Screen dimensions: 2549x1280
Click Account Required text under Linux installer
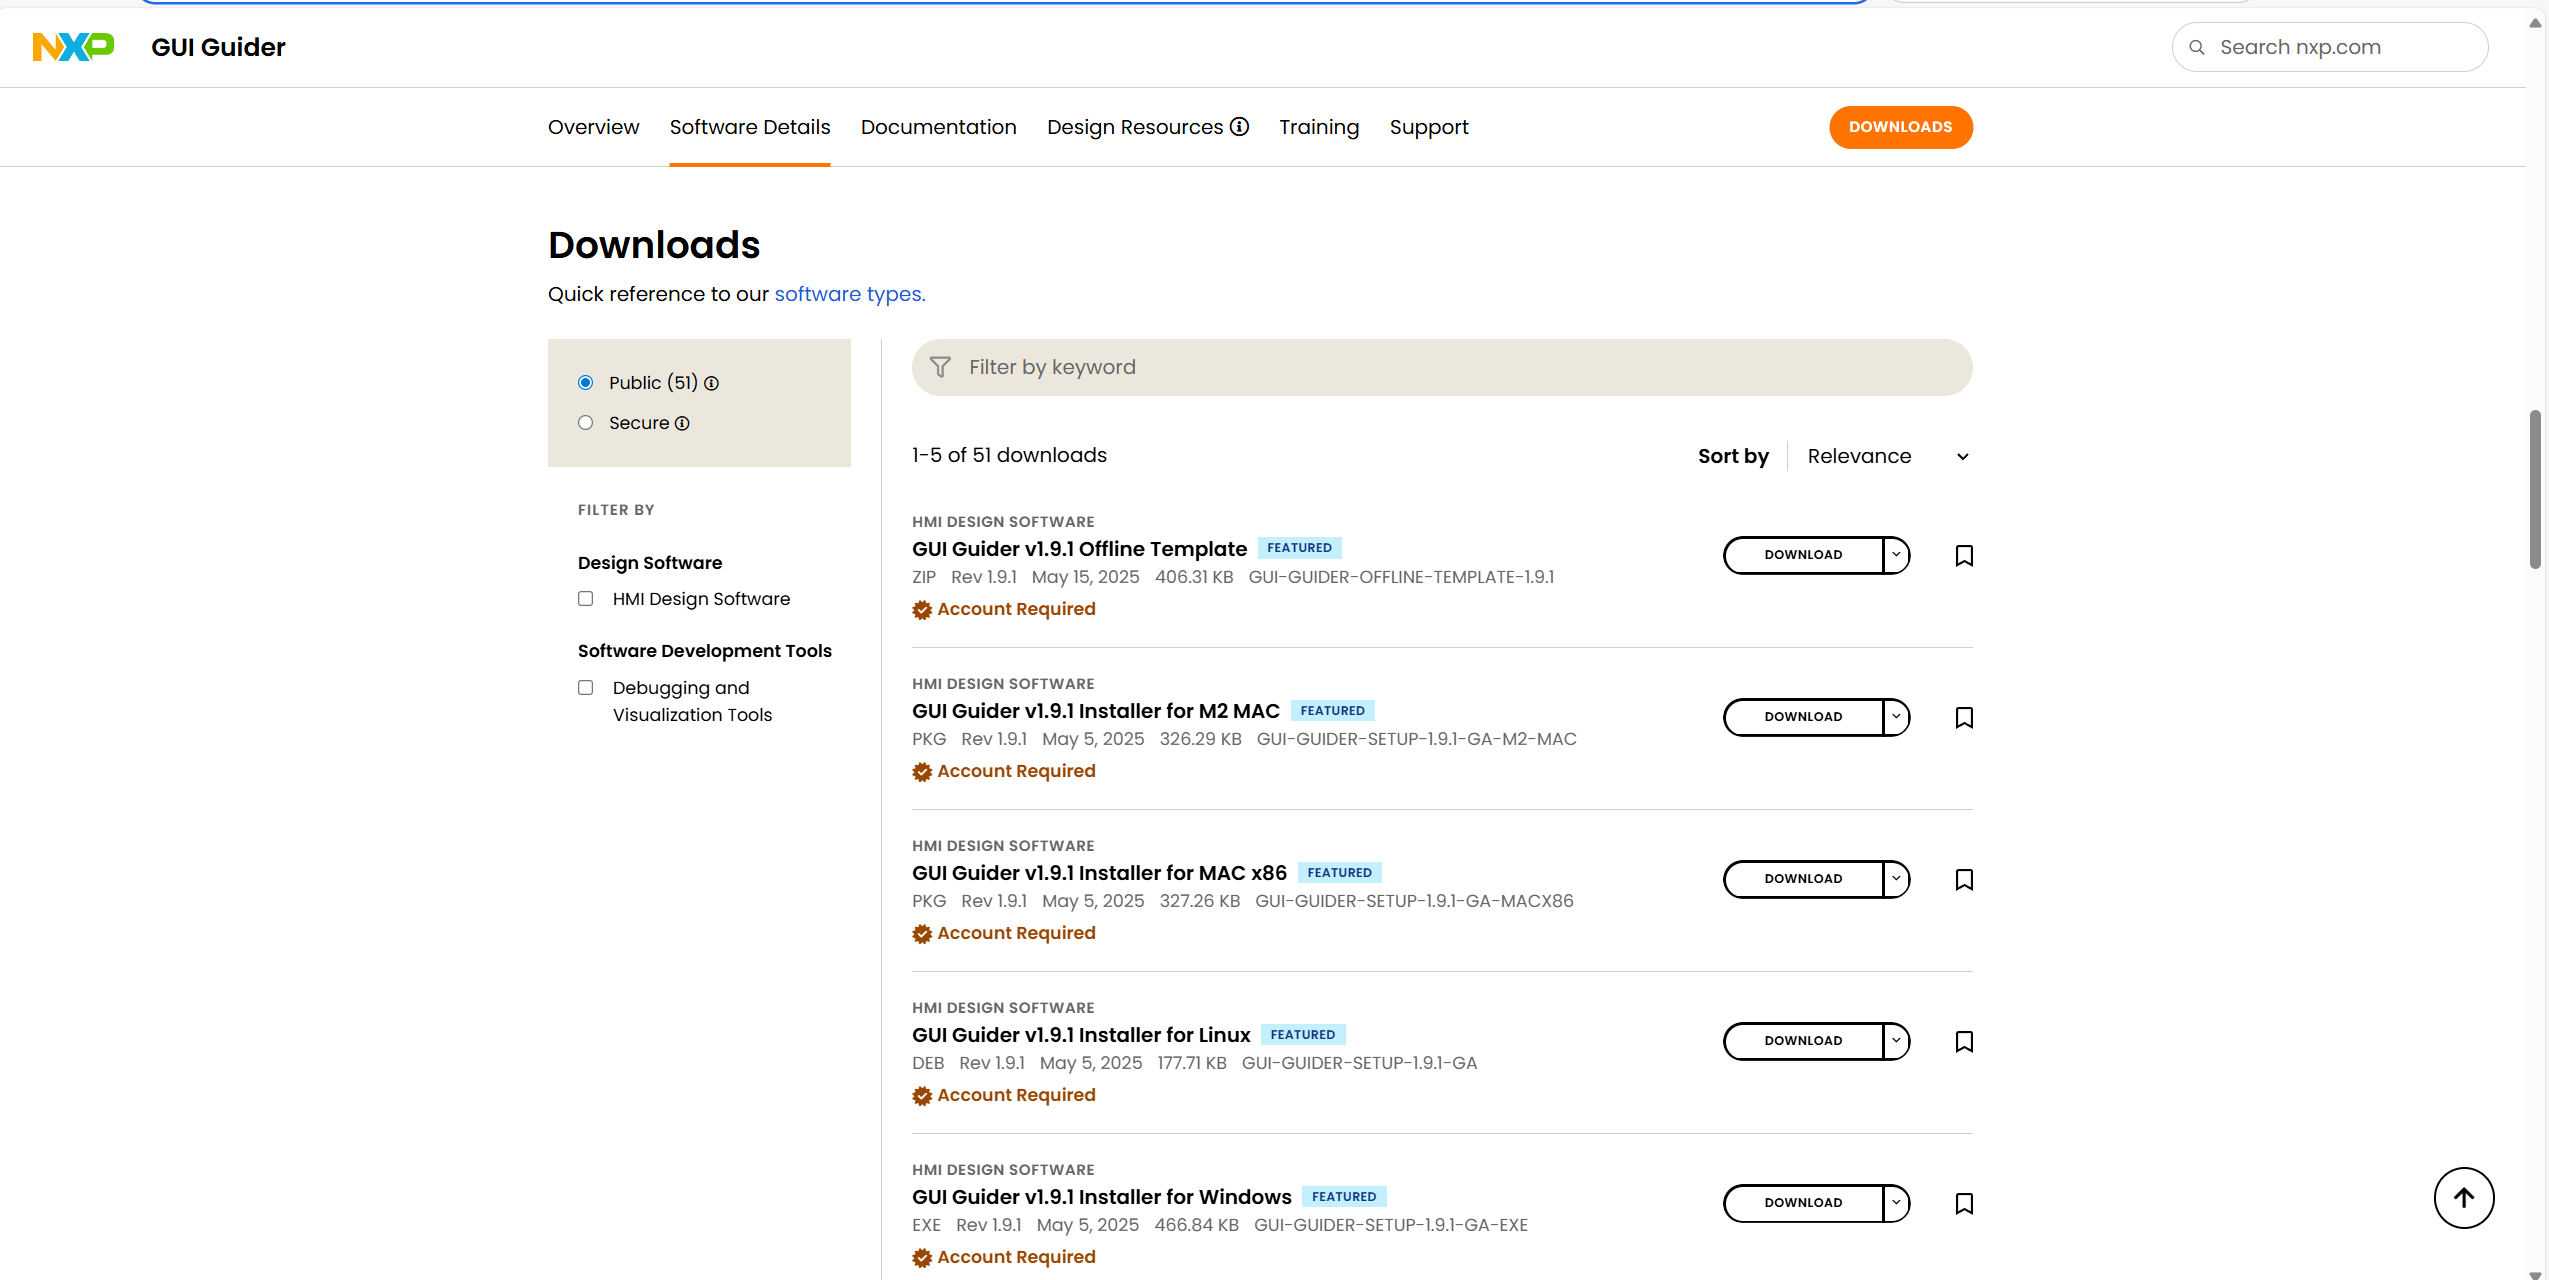1016,1095
